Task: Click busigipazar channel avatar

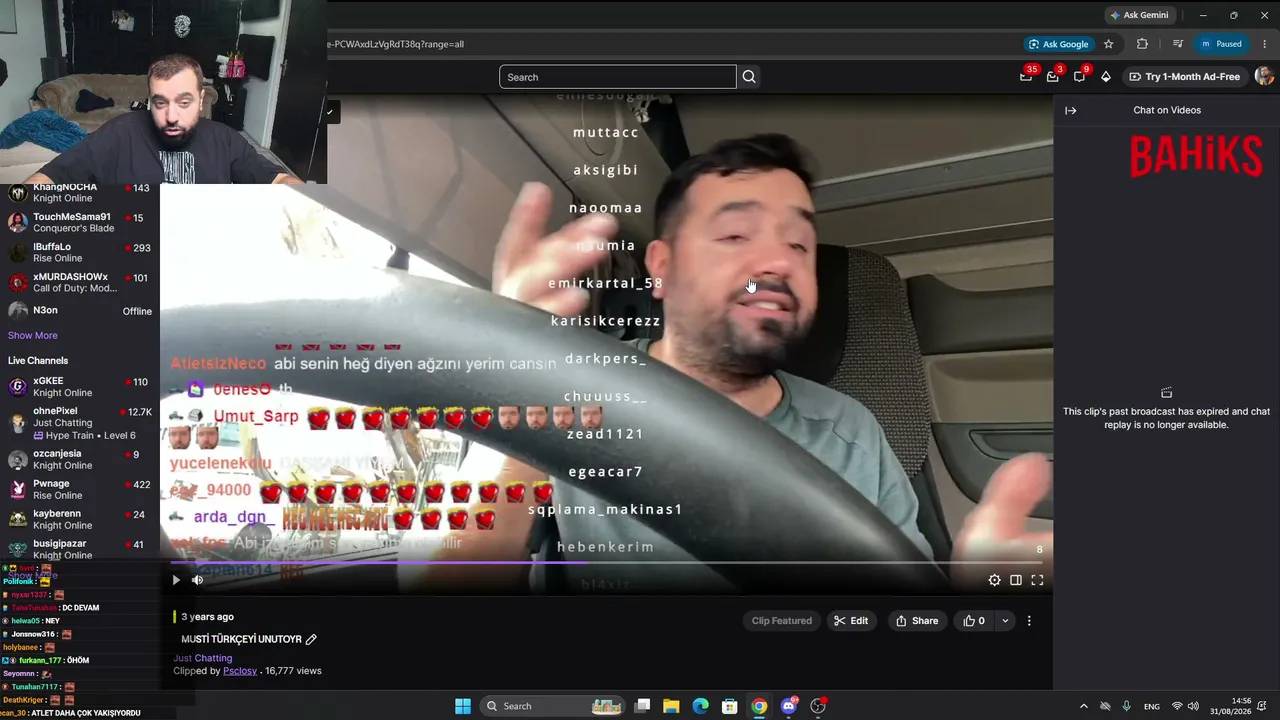Action: 18,549
